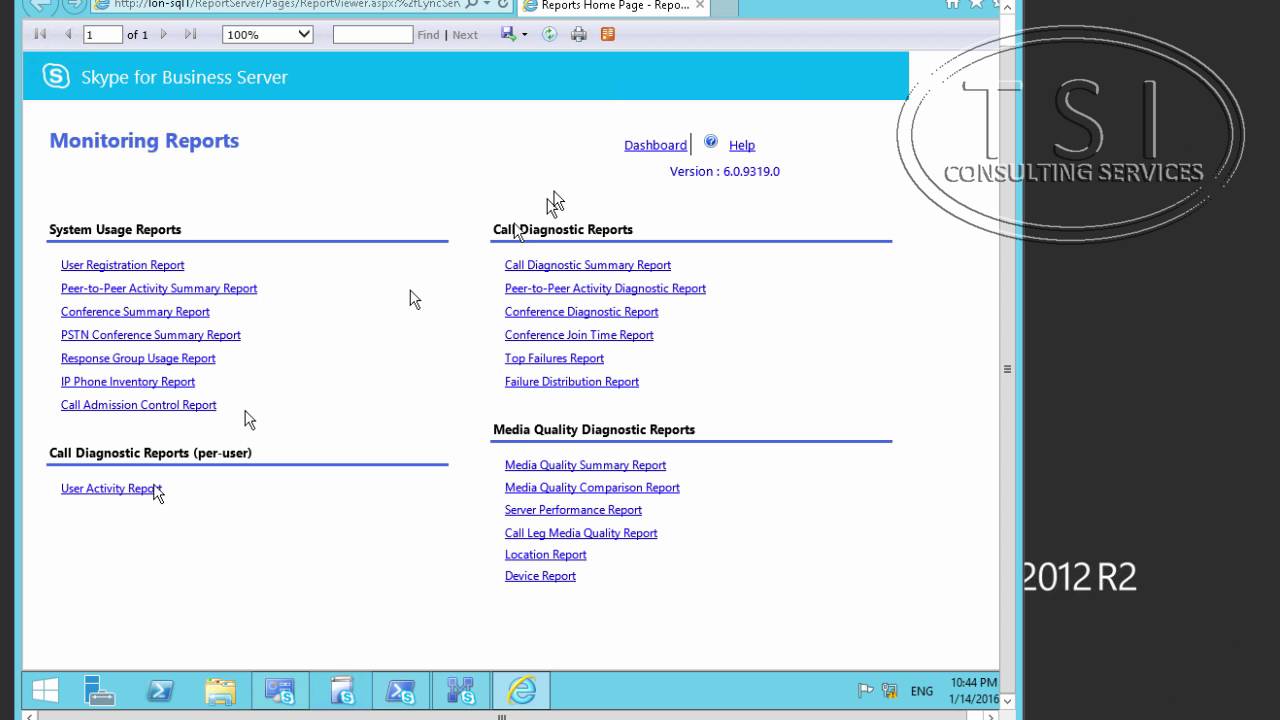Image resolution: width=1280 pixels, height=720 pixels.
Task: Click the Action Center flag tray icon
Action: [866, 691]
